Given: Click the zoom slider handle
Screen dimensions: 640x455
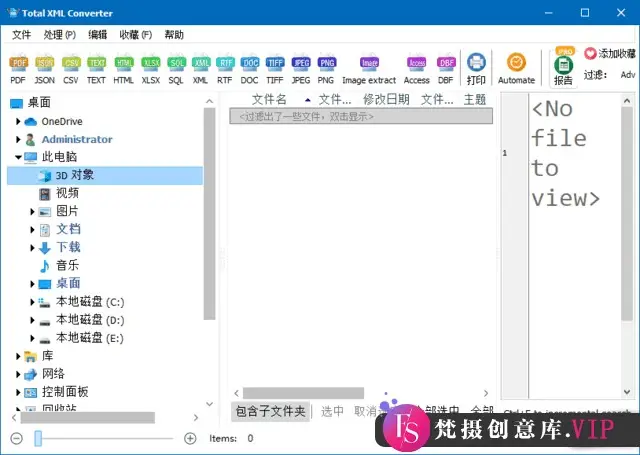Looking at the screenshot, I should tap(38, 438).
